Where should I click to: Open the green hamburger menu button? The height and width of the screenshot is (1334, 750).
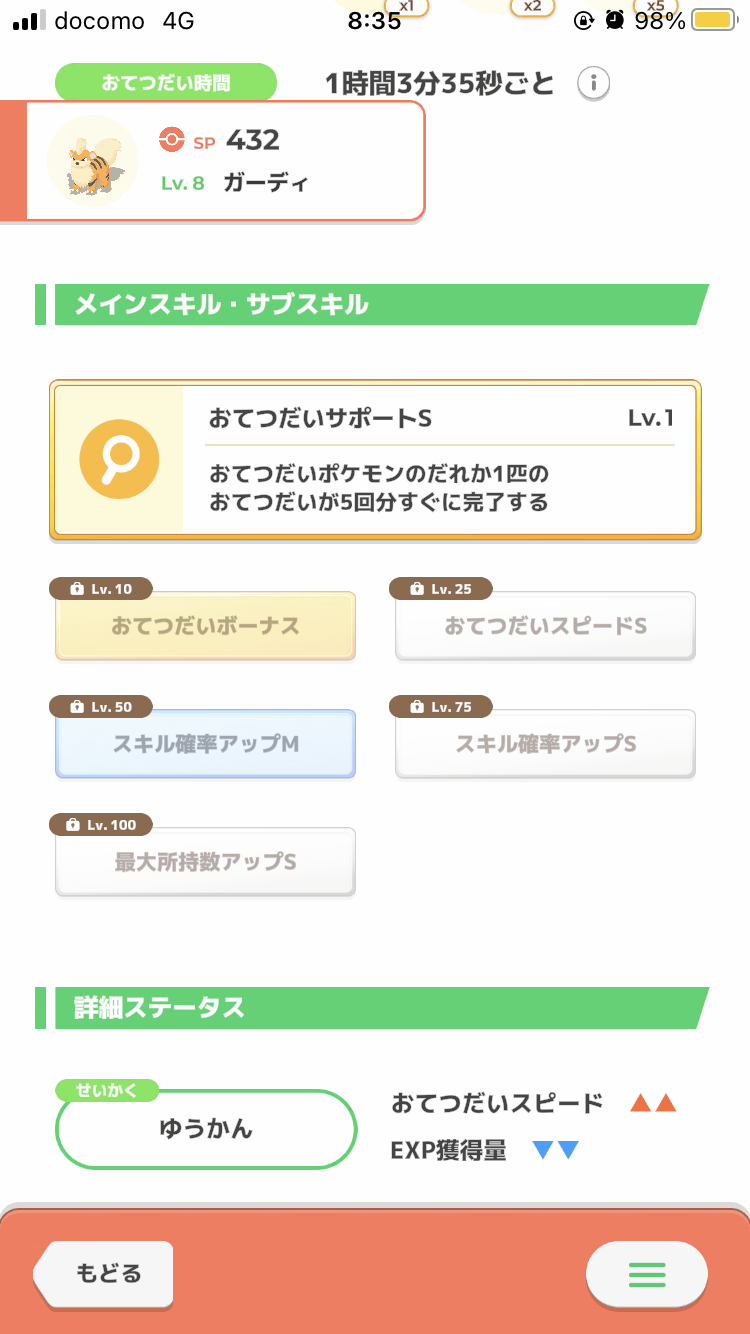(x=646, y=1275)
